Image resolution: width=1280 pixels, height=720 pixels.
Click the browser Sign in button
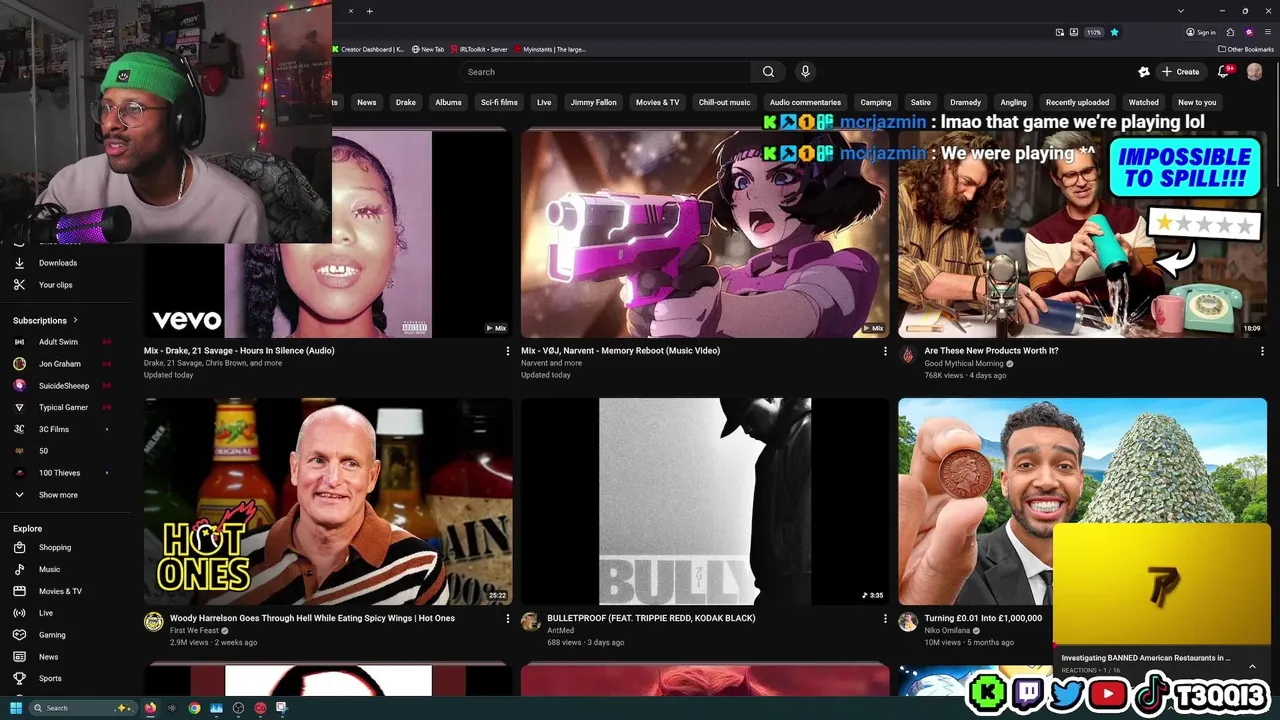click(1201, 32)
